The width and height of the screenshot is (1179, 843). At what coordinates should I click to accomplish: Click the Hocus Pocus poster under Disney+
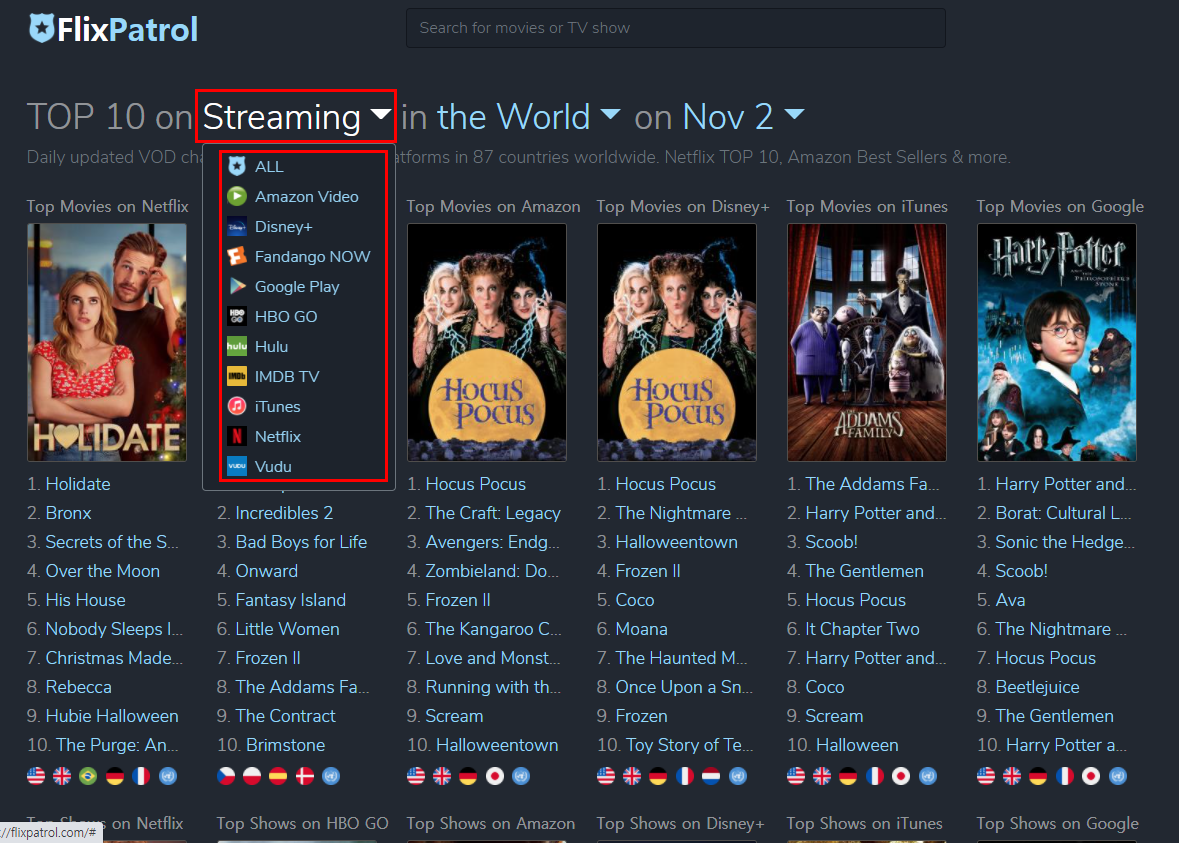pos(677,342)
